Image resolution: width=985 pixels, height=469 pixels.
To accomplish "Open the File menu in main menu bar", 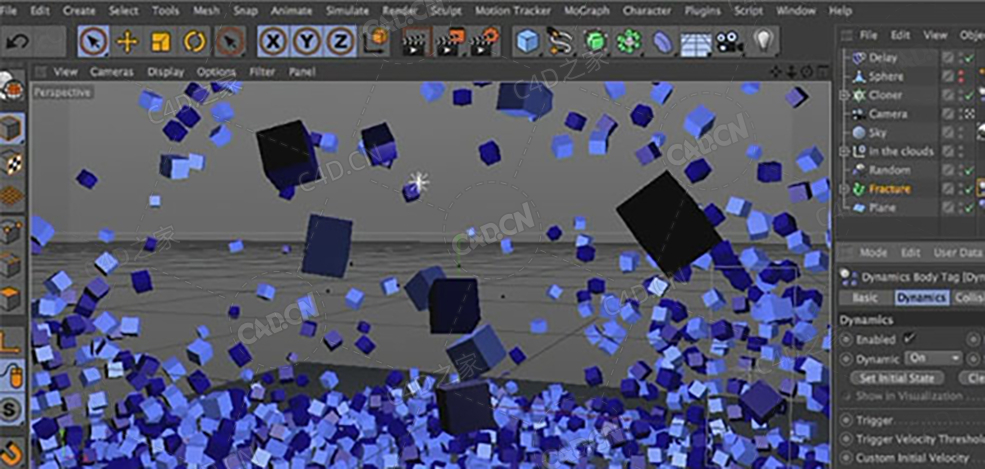I will (x=8, y=11).
